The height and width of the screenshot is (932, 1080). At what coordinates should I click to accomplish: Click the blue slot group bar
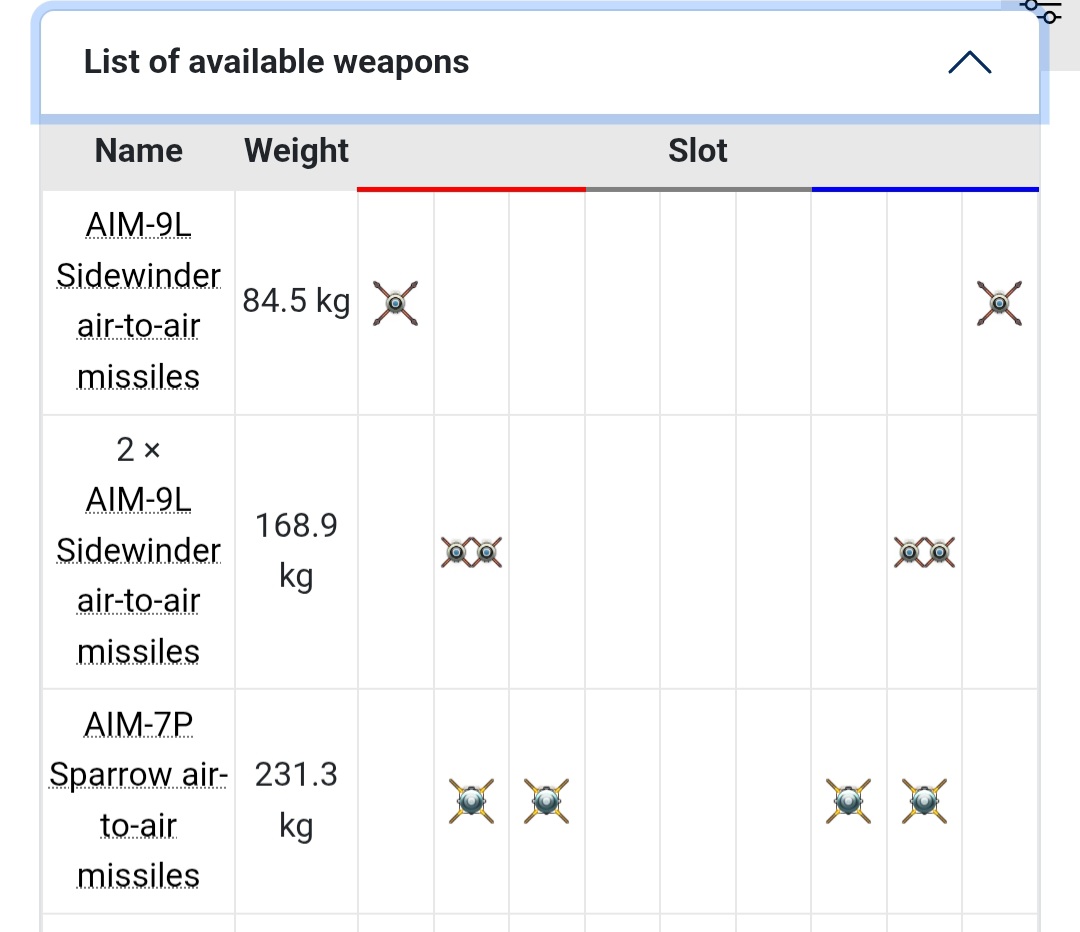925,189
